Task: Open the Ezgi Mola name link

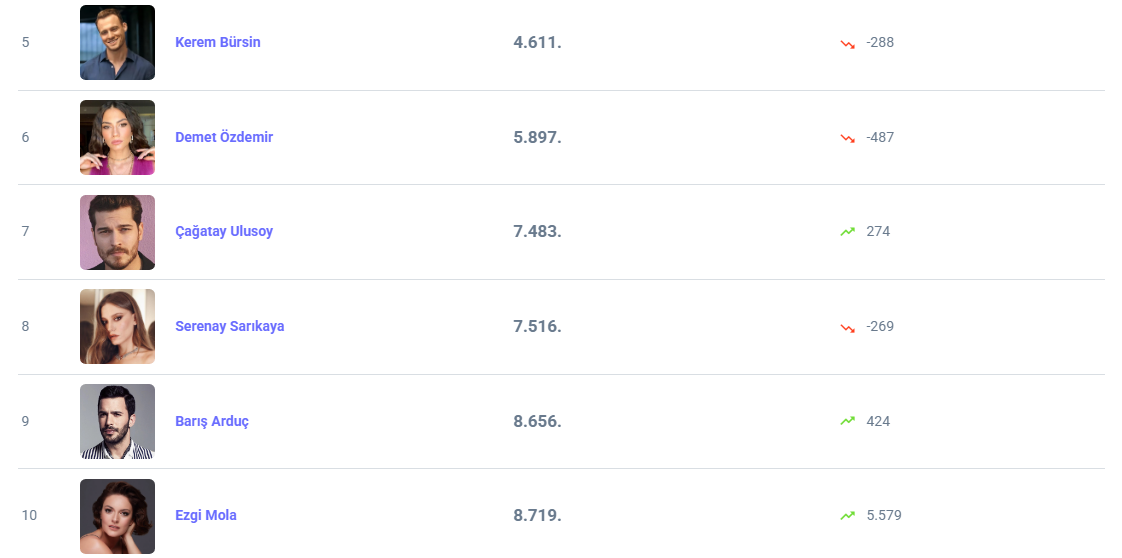Action: 205,515
